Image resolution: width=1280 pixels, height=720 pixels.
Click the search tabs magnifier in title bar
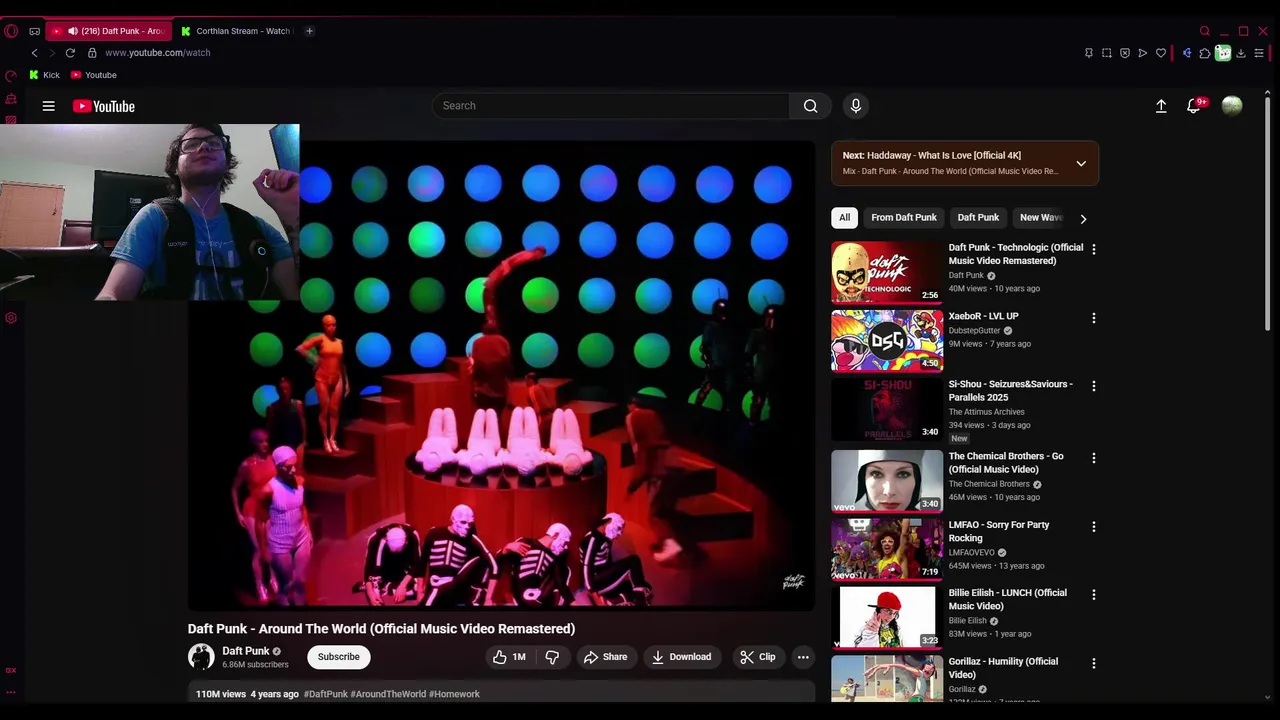tap(1205, 31)
